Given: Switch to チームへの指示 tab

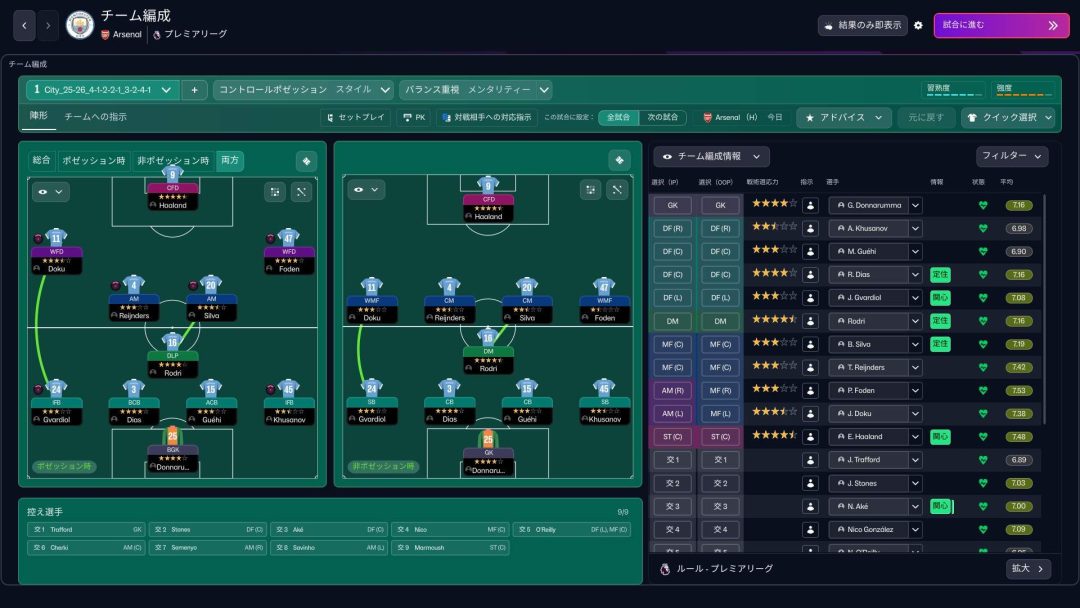Looking at the screenshot, I should click(x=95, y=117).
